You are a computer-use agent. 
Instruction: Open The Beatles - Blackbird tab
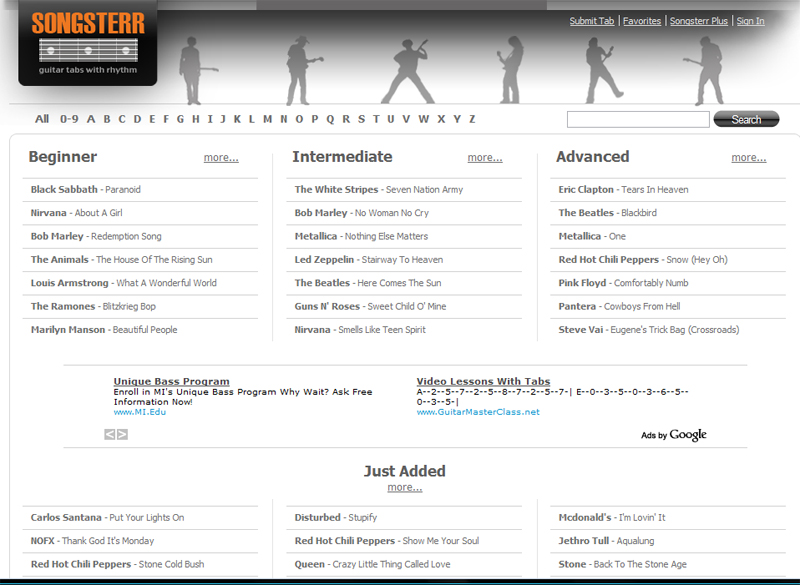coord(608,213)
